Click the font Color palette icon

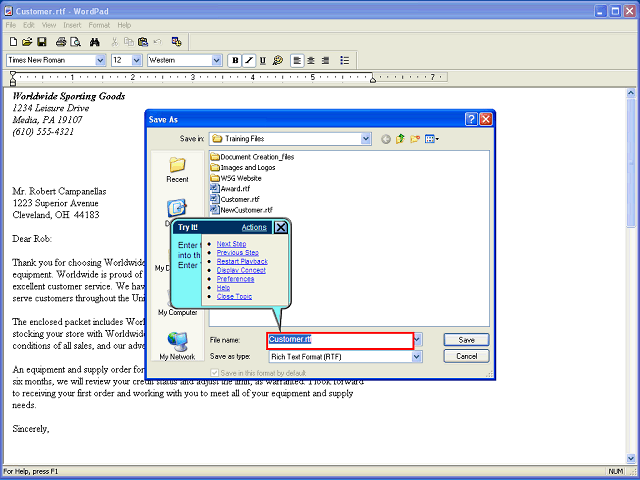(x=278, y=60)
